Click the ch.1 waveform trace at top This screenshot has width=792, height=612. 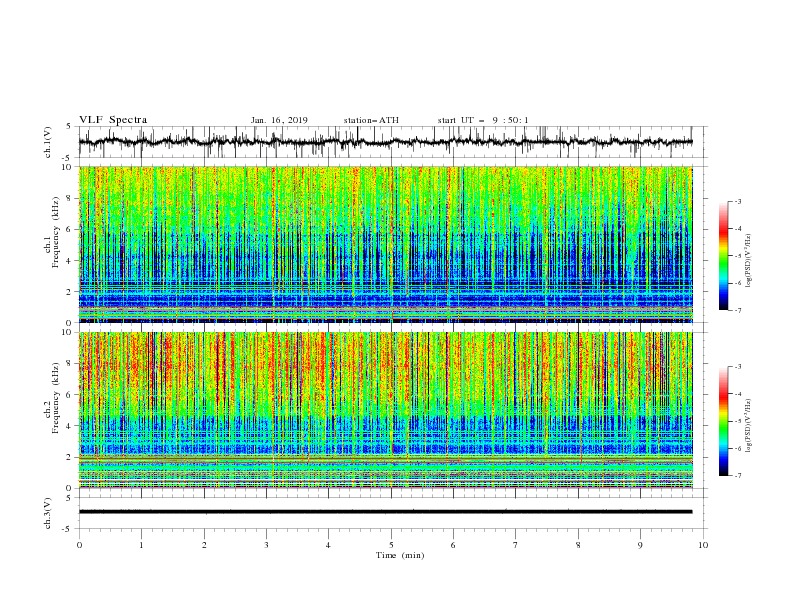385,142
